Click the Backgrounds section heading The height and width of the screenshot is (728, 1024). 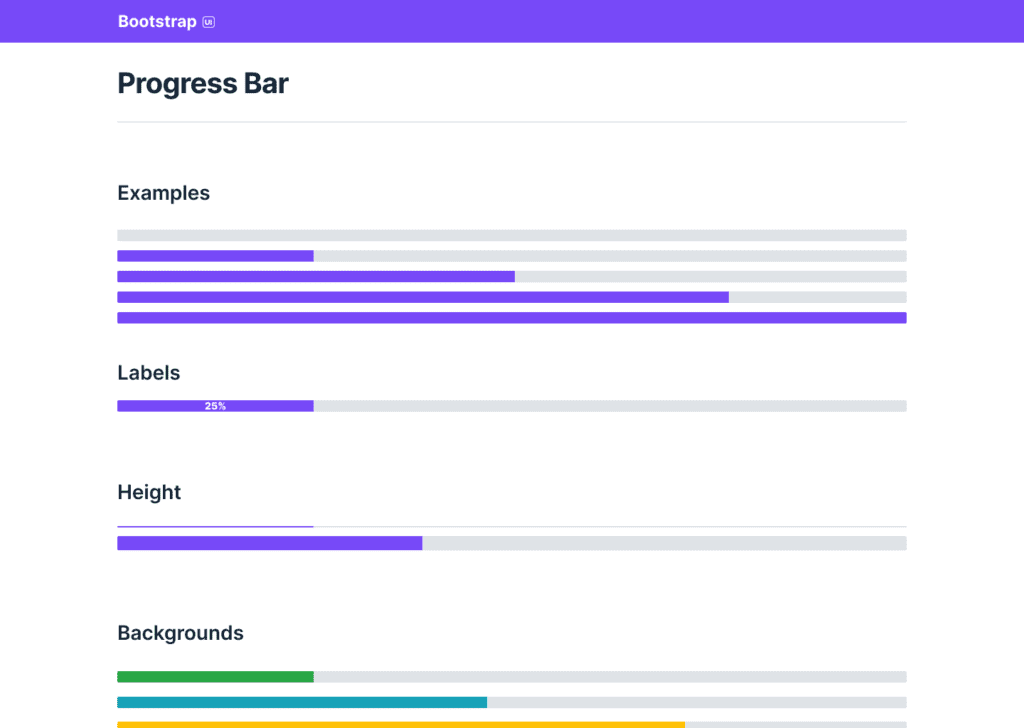(180, 633)
